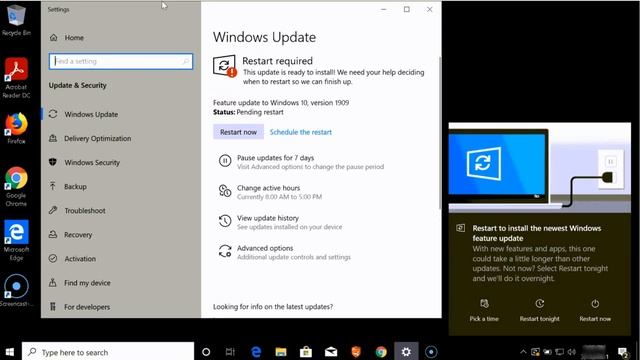Open Recycle Bin desktop icon
Screen dimensions: 640x360
click(x=16, y=19)
